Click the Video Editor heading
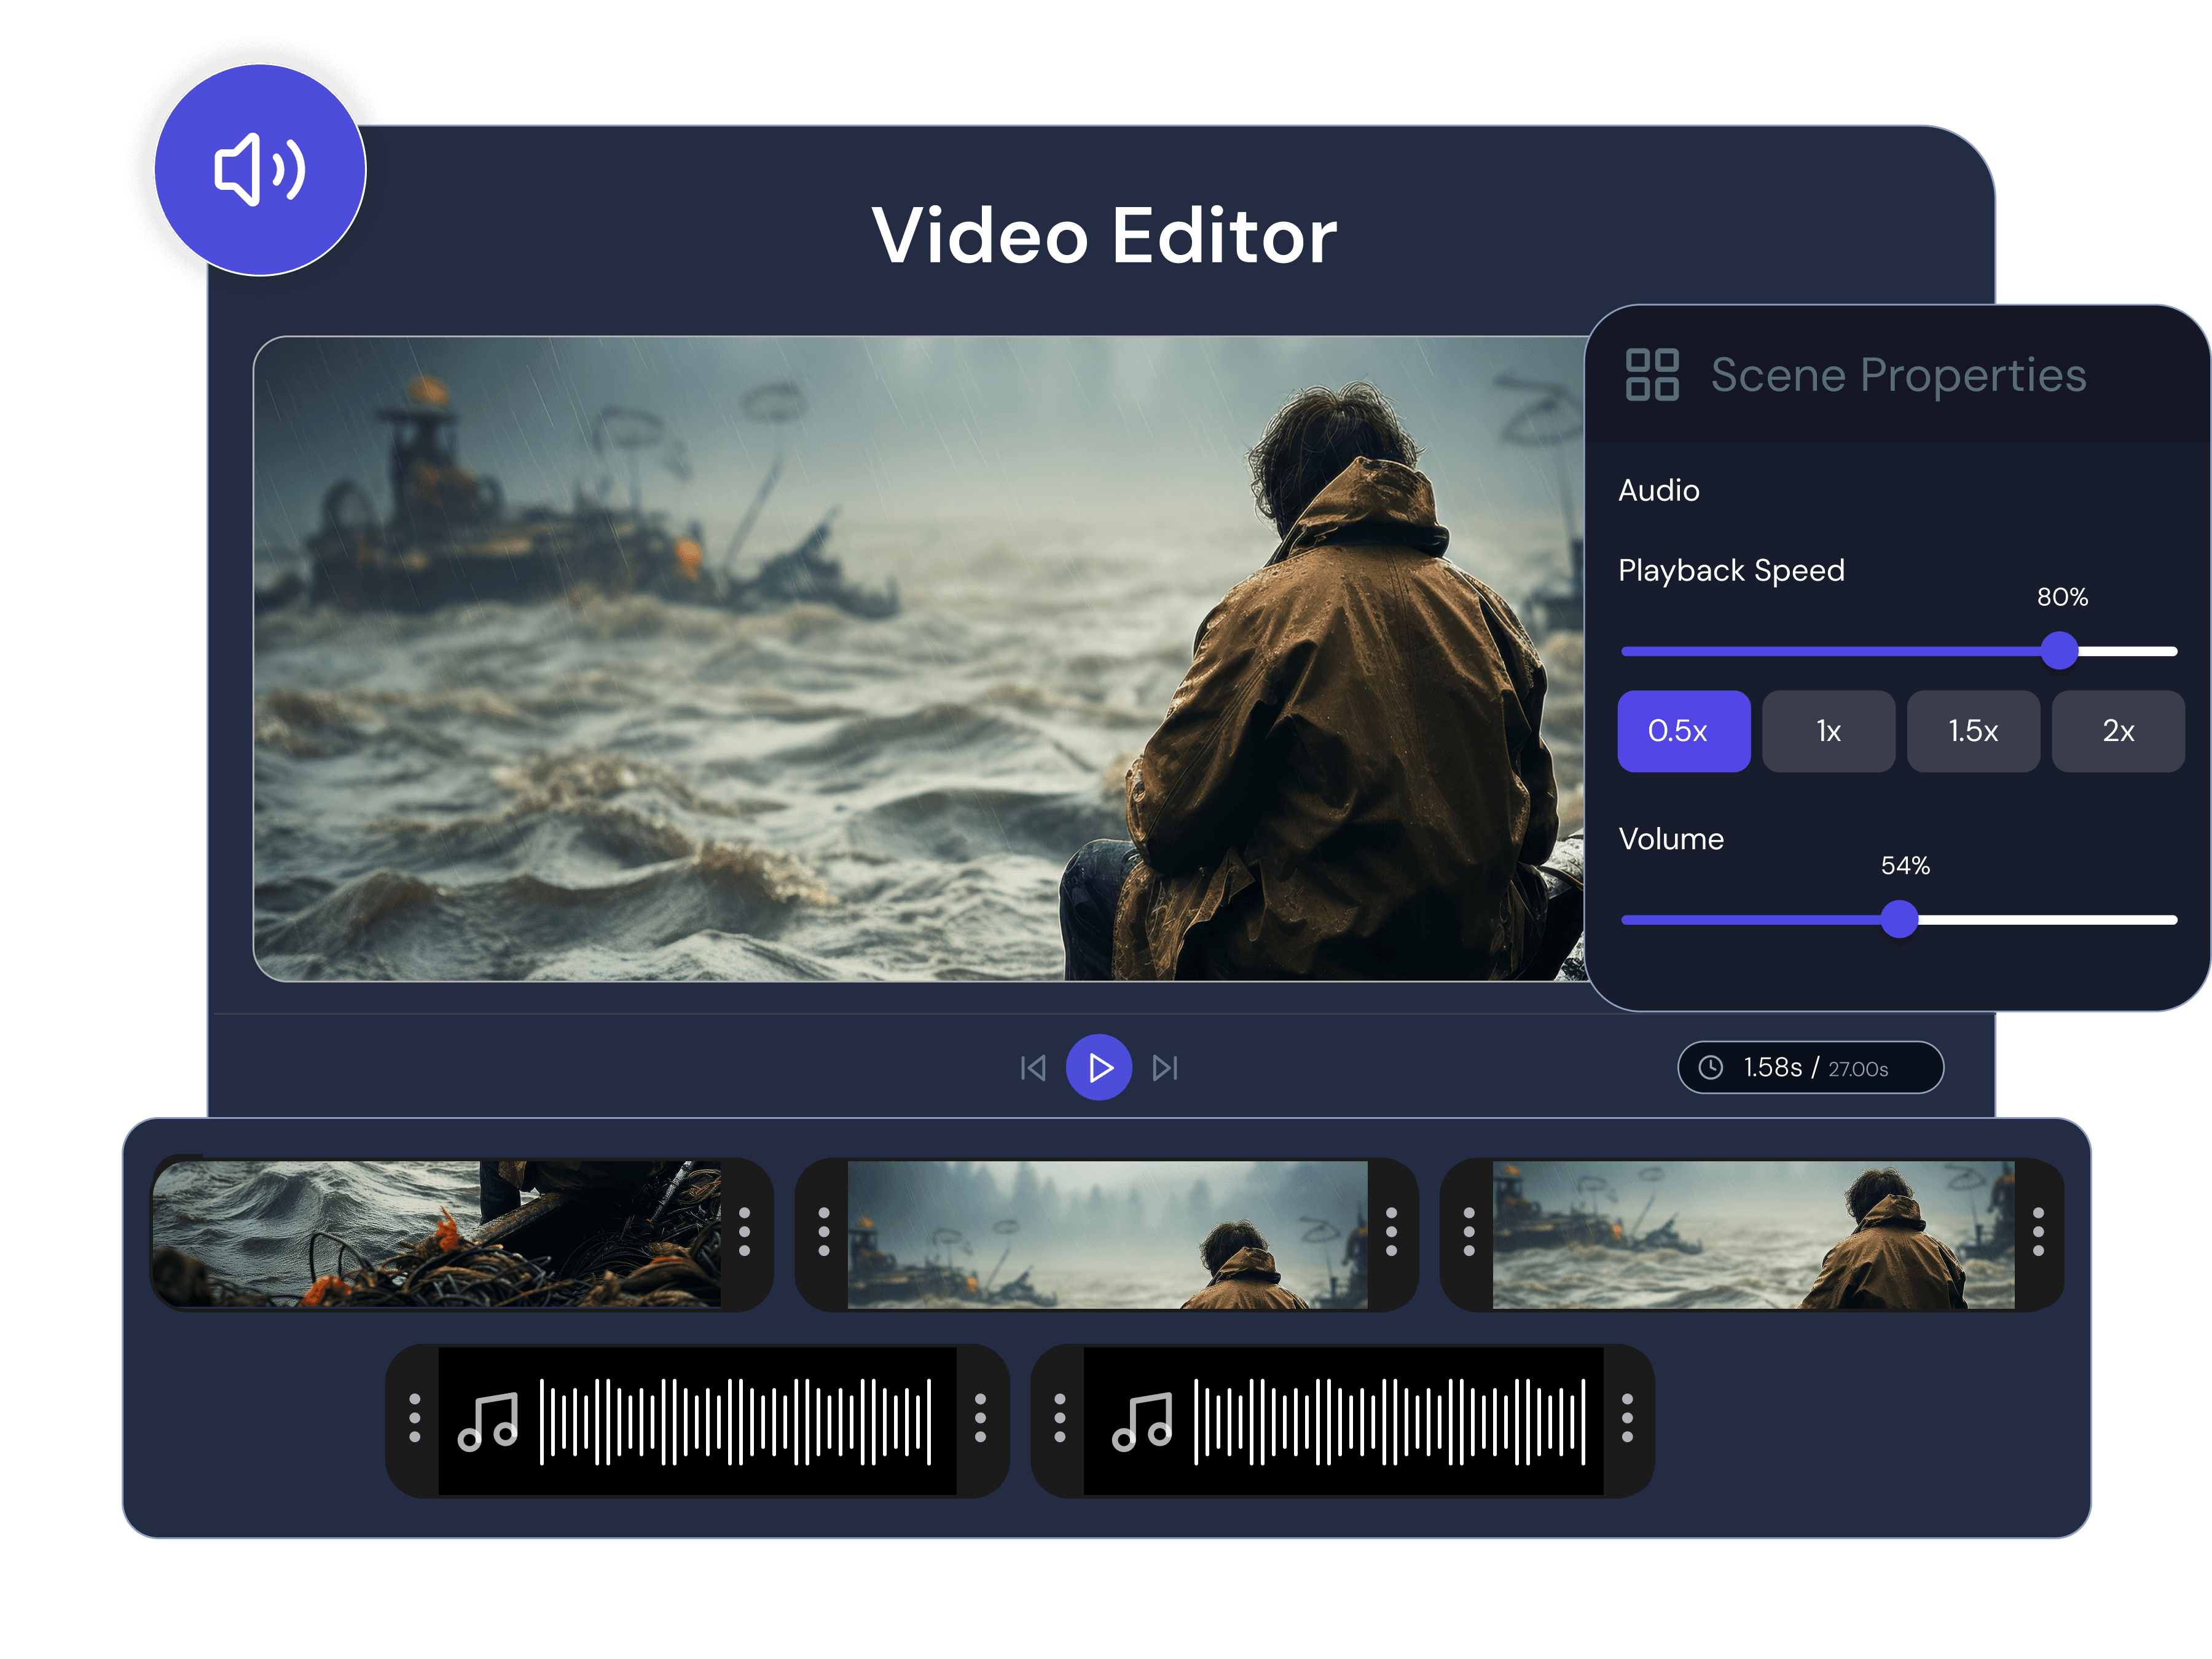The height and width of the screenshot is (1659, 2212). click(1104, 236)
